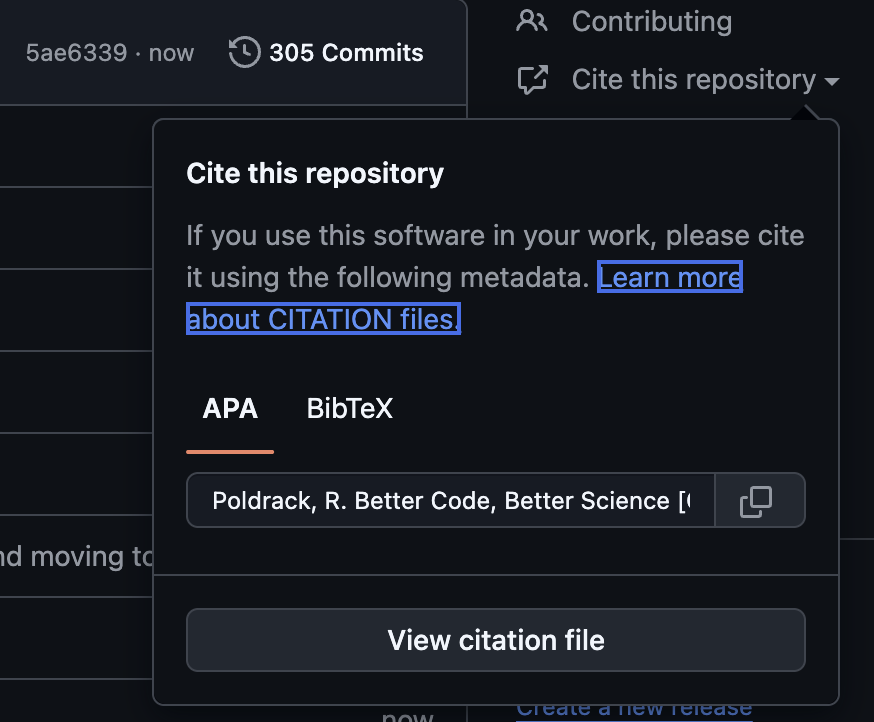Image resolution: width=874 pixels, height=722 pixels.
Task: Click the 5ae6339 commit hash
Action: (76, 53)
